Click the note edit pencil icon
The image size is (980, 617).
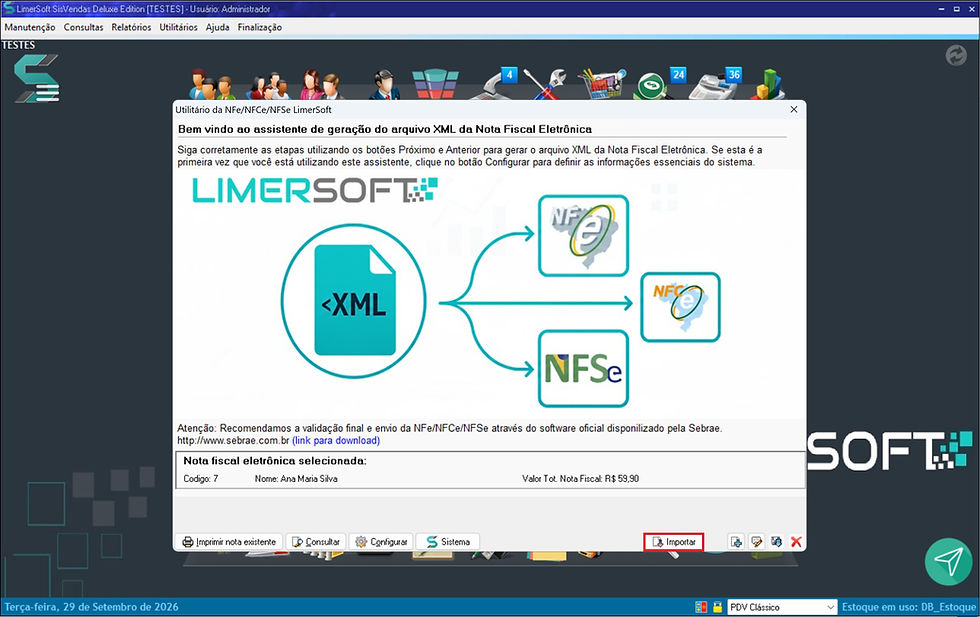click(x=756, y=542)
